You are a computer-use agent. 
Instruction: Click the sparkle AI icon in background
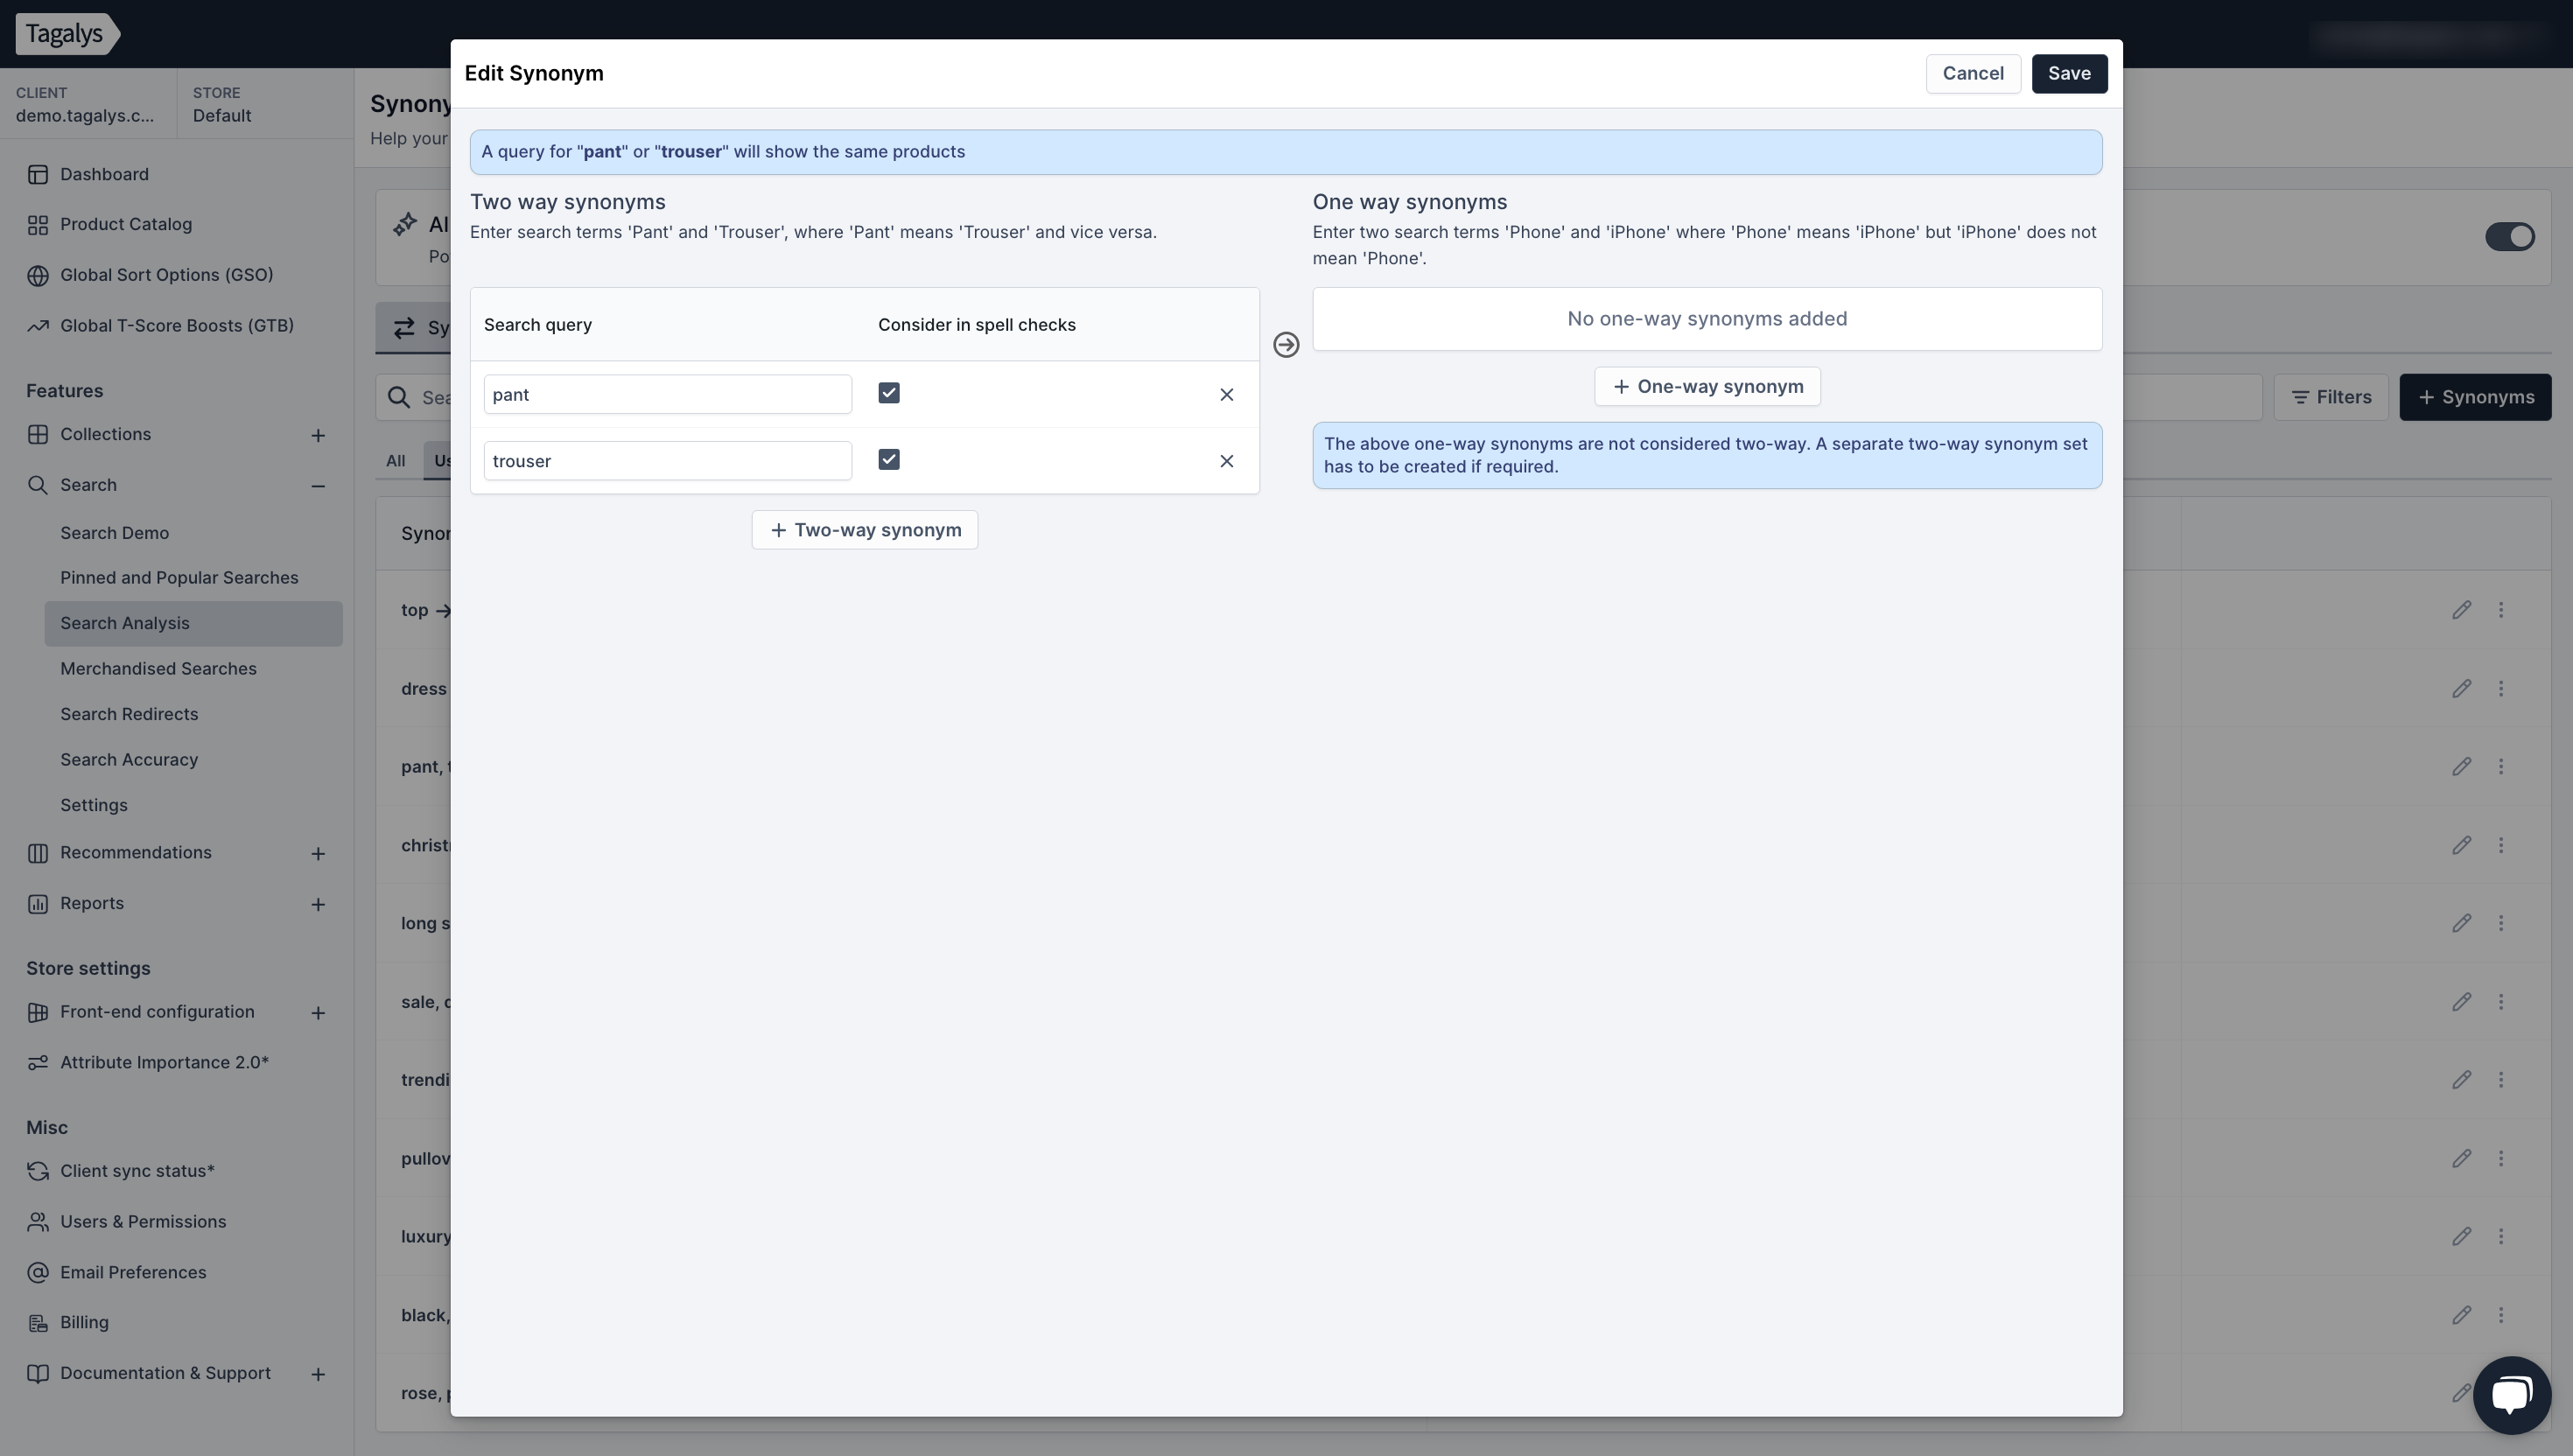click(404, 224)
